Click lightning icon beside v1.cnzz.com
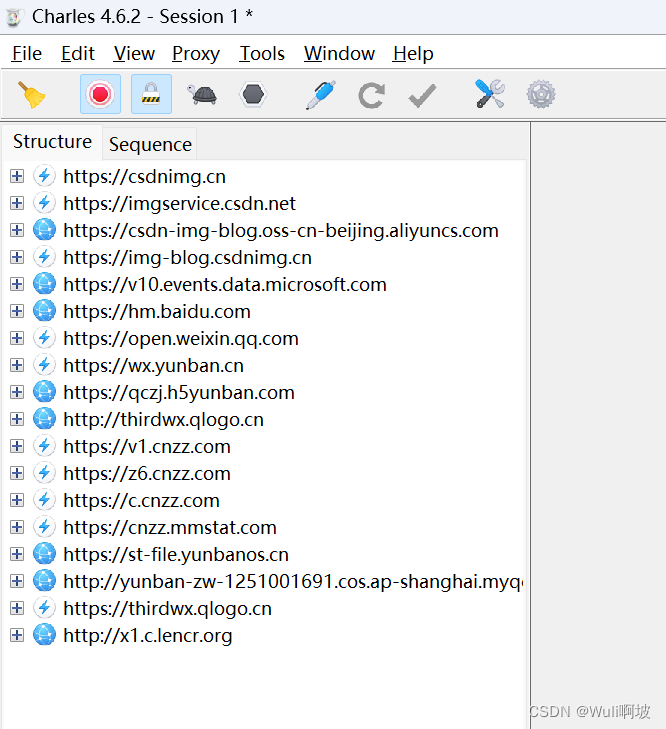The image size is (666, 729). (44, 446)
